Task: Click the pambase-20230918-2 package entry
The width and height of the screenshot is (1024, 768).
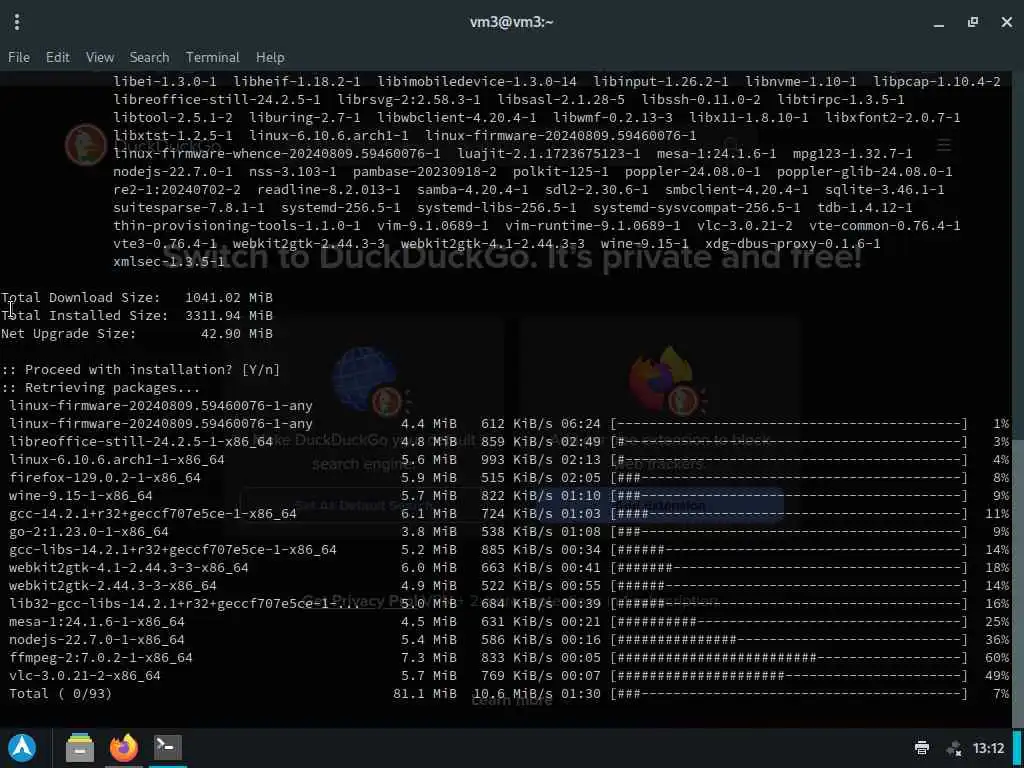Action: 424,172
